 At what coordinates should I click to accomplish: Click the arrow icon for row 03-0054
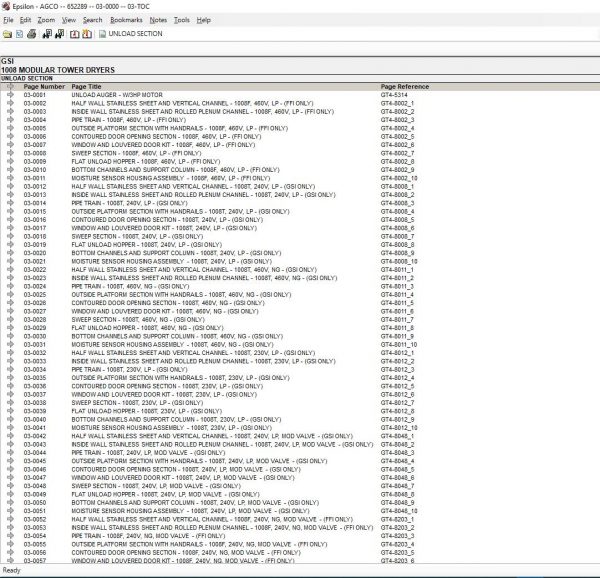[x=10, y=536]
